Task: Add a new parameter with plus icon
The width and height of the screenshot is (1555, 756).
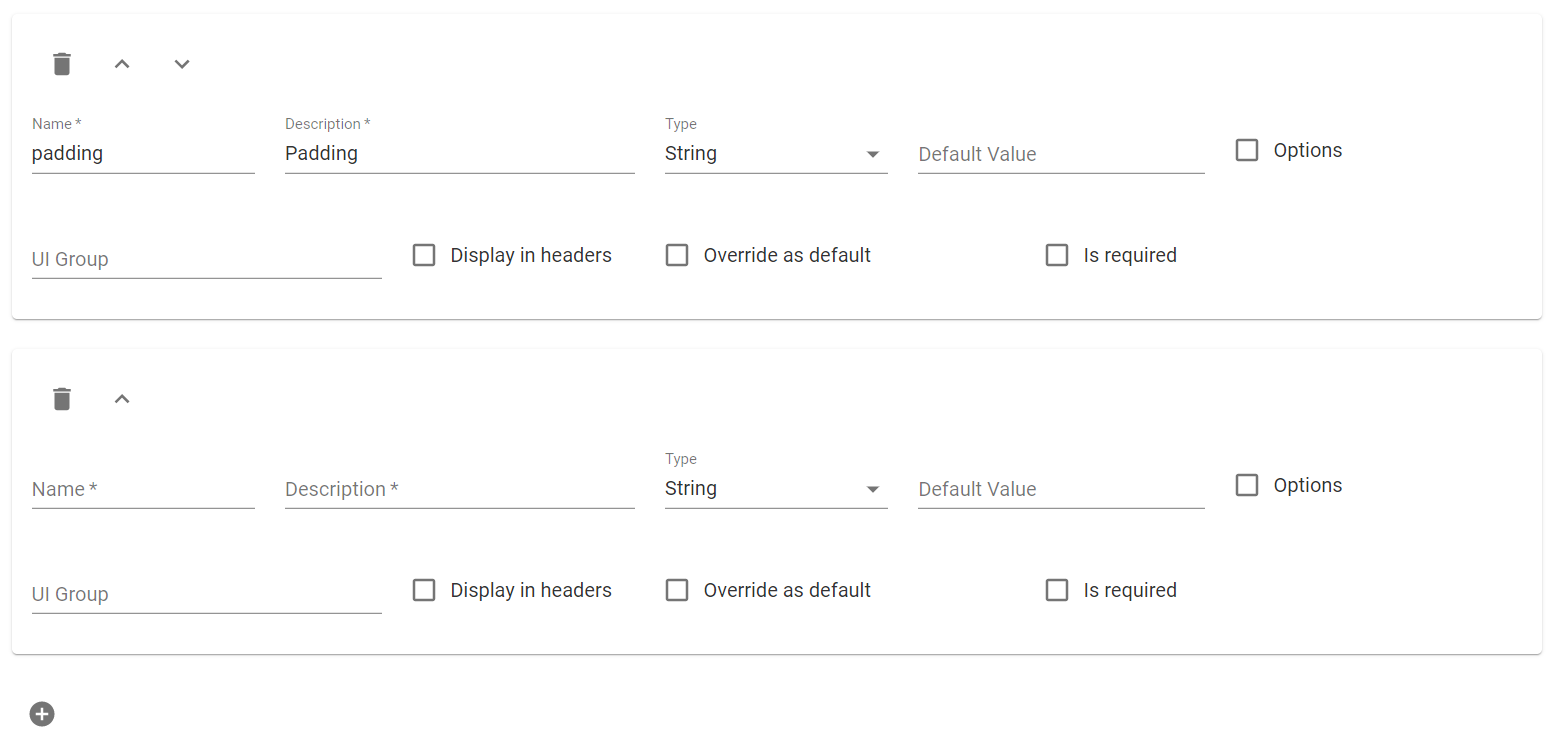Action: (x=42, y=714)
